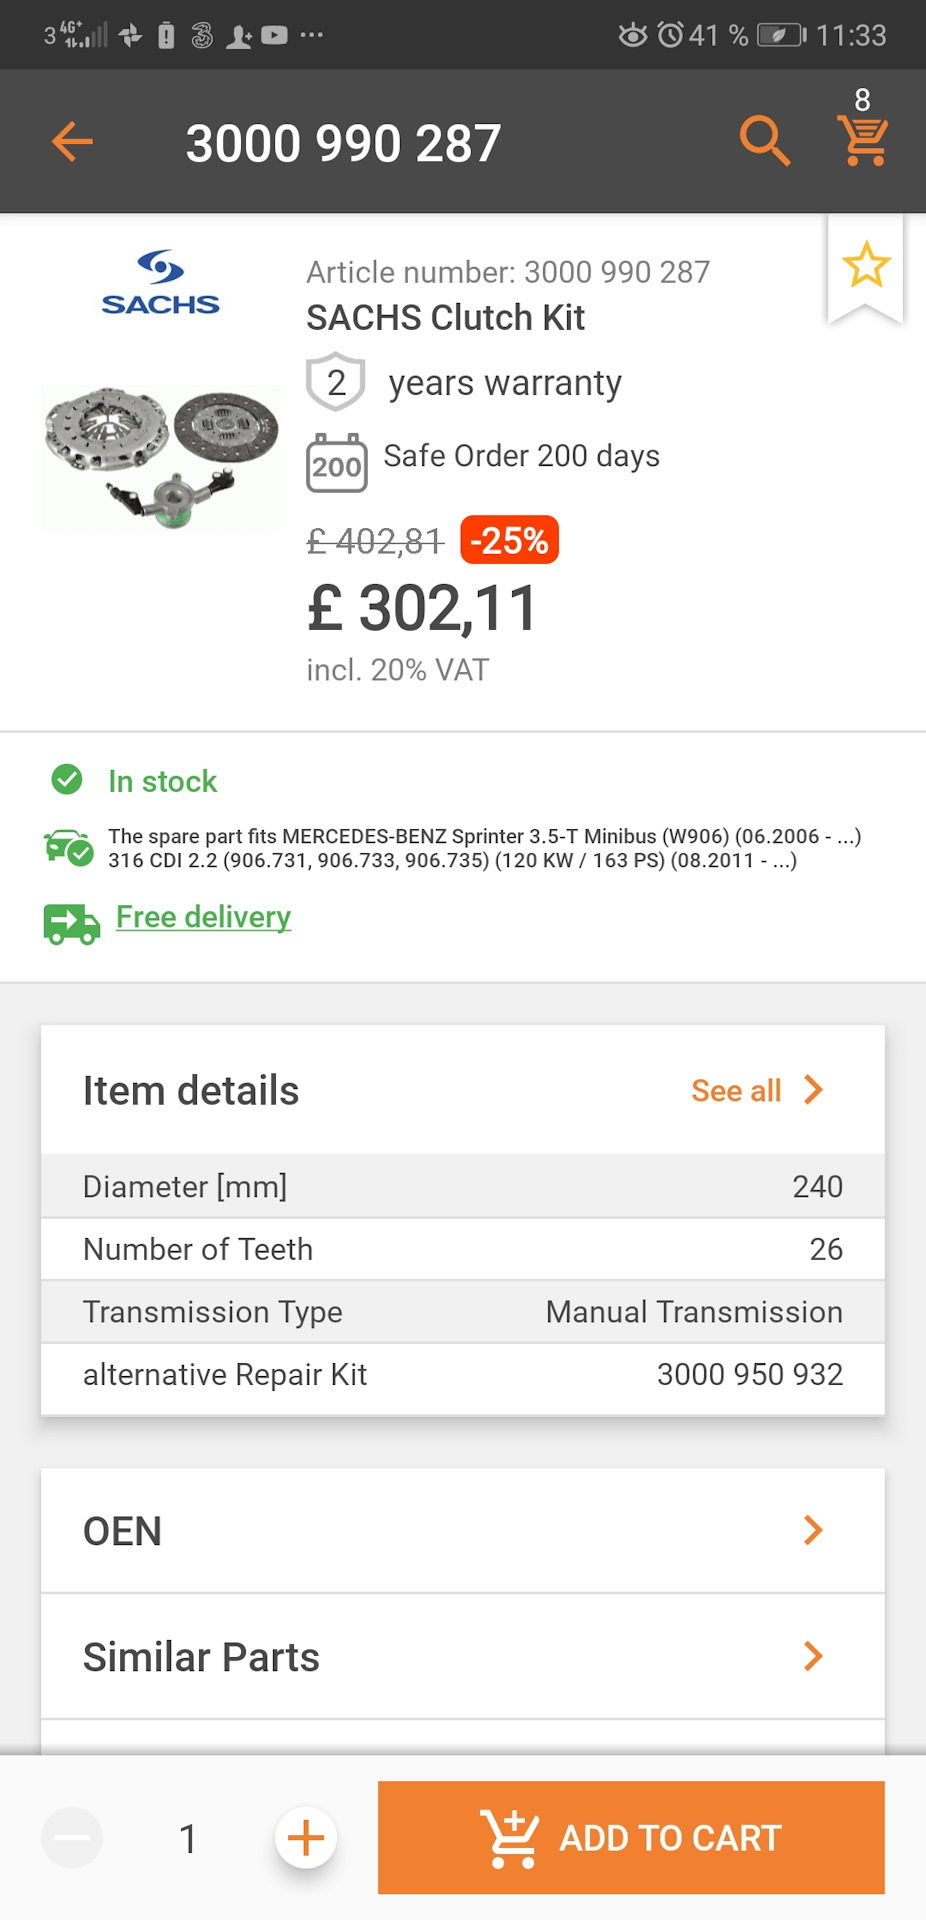Screen dimensions: 926x1920
Task: Open the Free delivery link
Action: [203, 917]
